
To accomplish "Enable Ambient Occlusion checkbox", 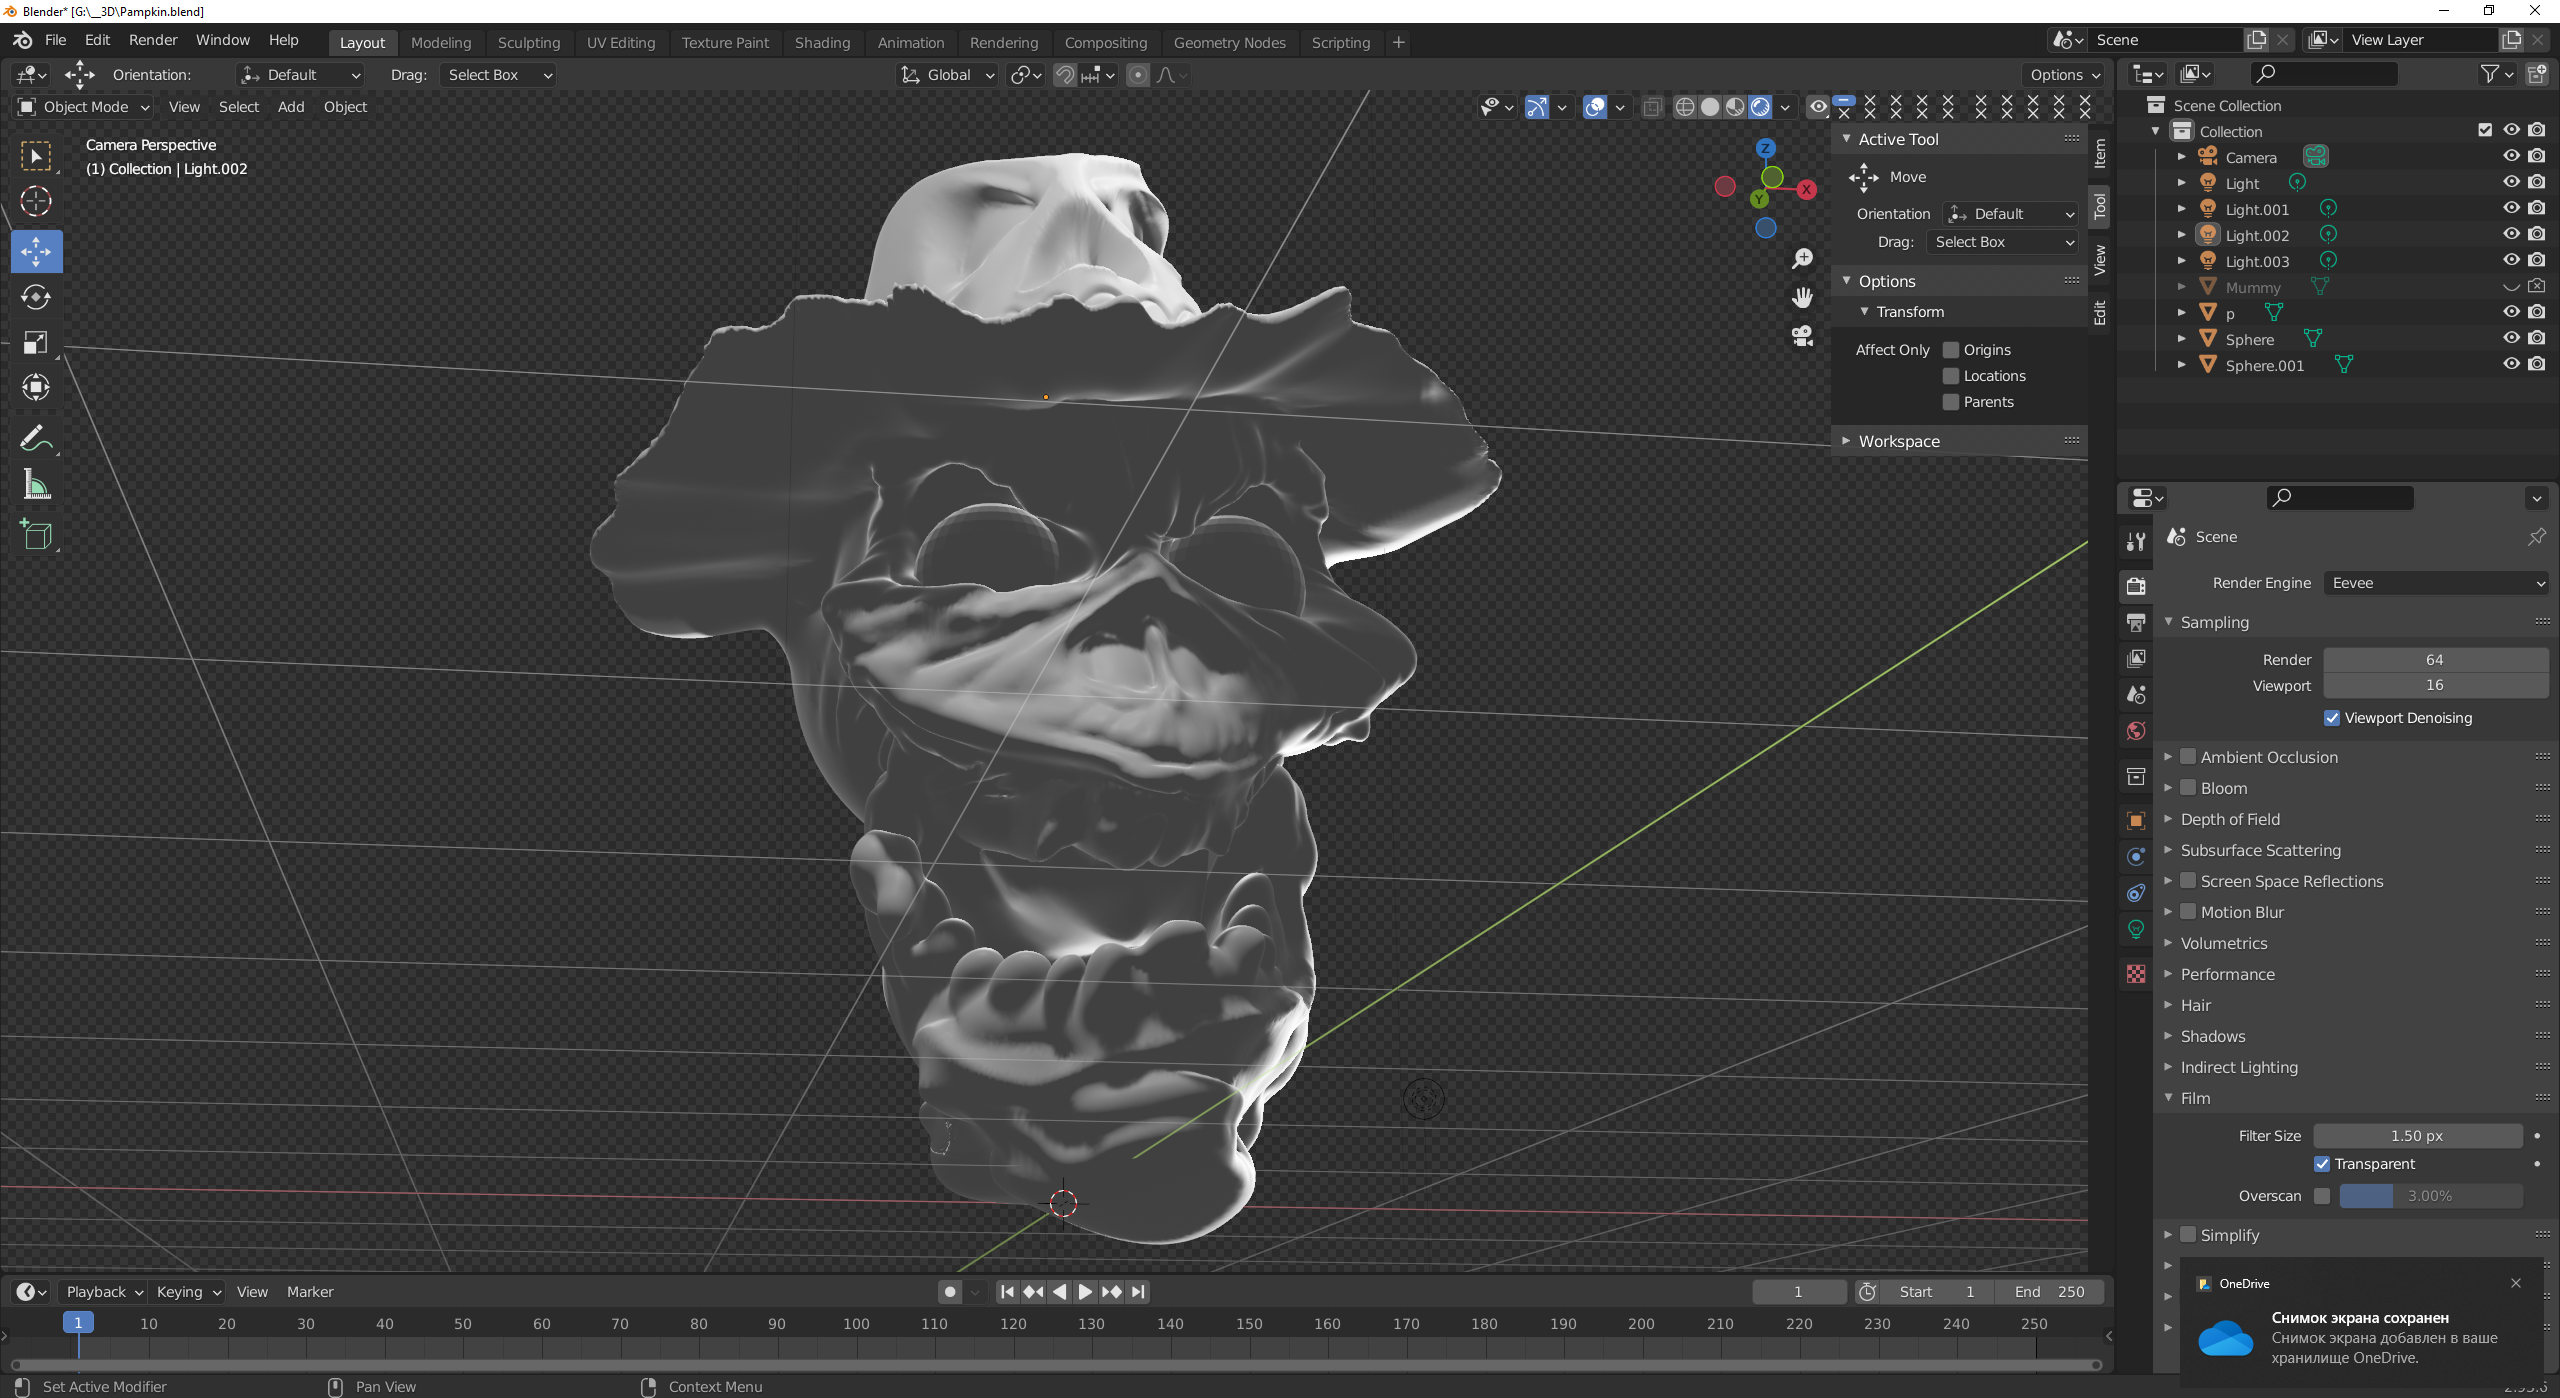I will point(2188,757).
